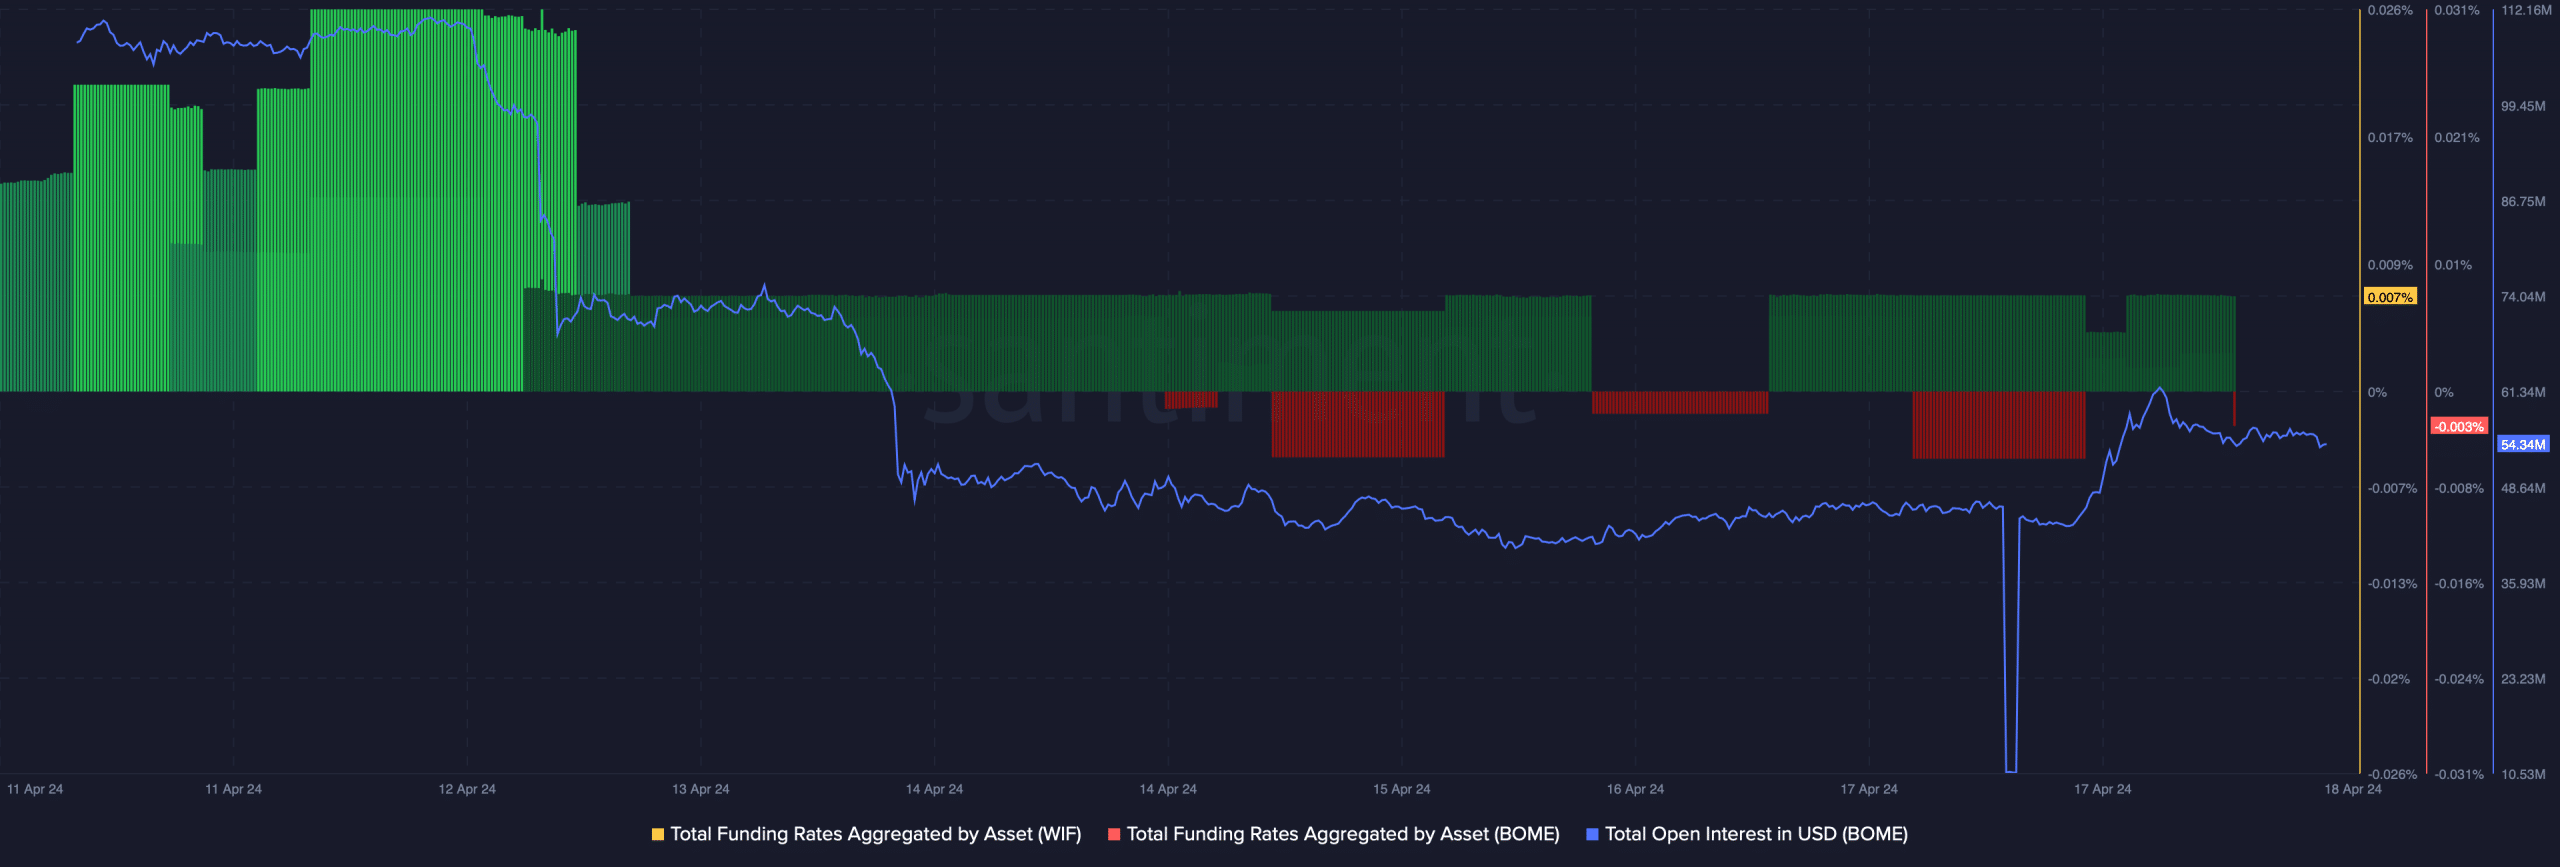Click the red BOME funding rates legend swatch
This screenshot has width=2560, height=867.
click(1114, 834)
